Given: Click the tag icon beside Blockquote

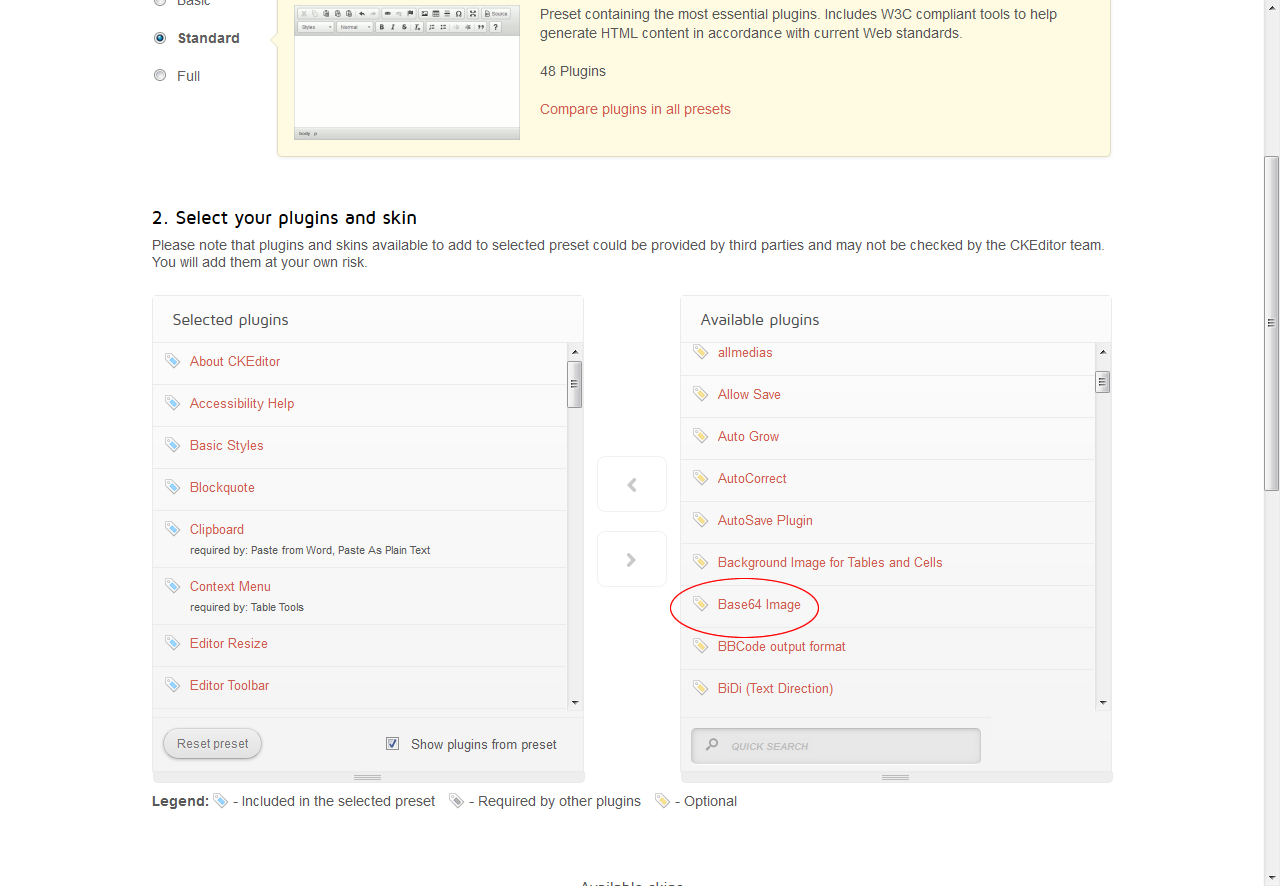Looking at the screenshot, I should point(172,487).
